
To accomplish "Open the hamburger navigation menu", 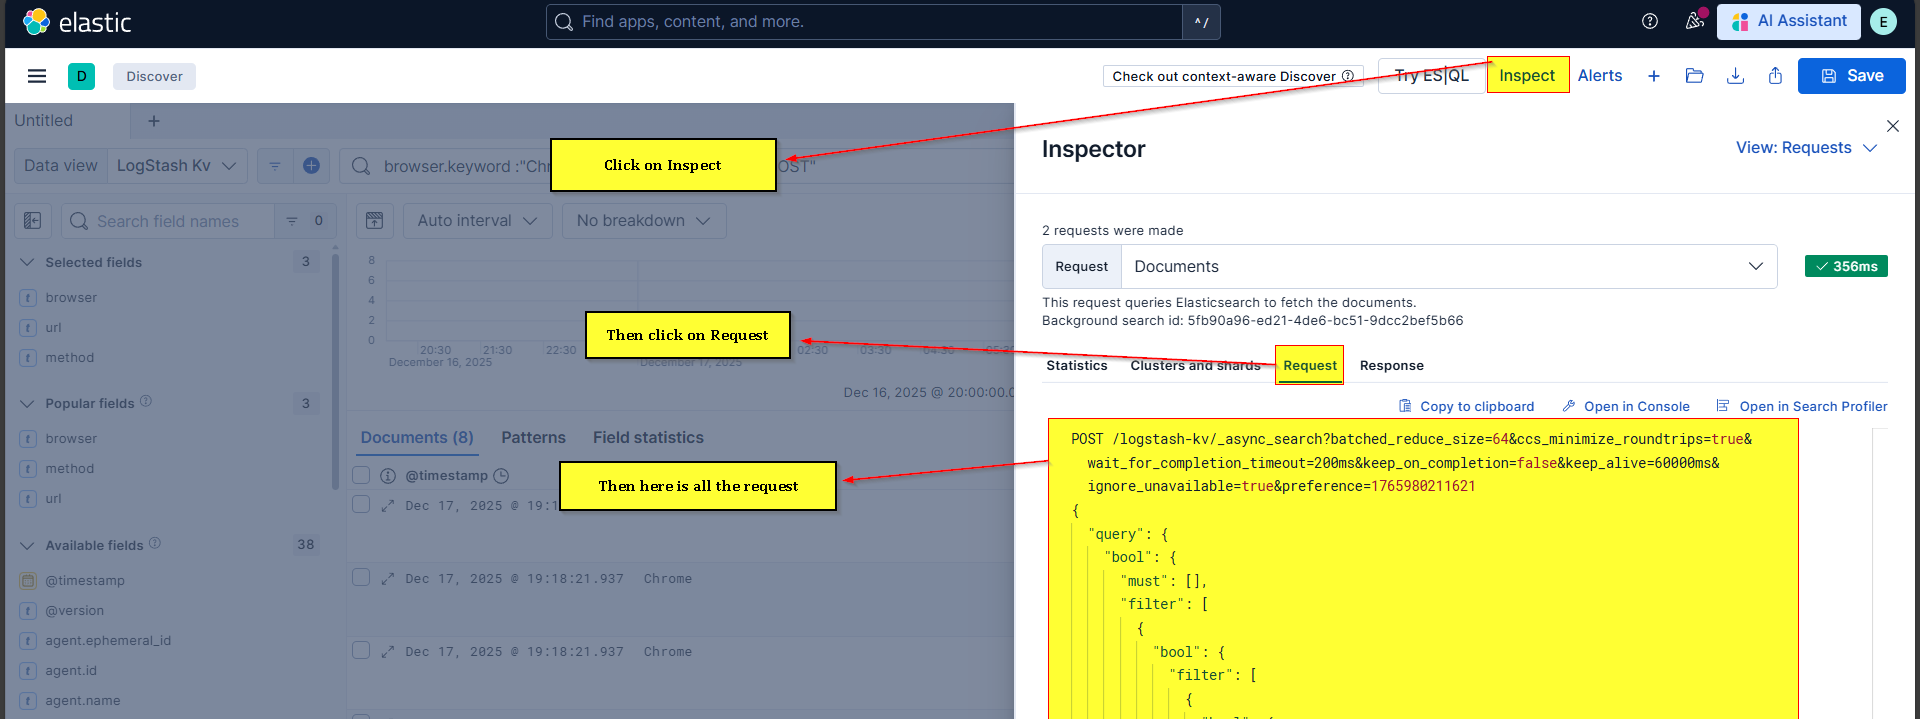I will coord(37,76).
